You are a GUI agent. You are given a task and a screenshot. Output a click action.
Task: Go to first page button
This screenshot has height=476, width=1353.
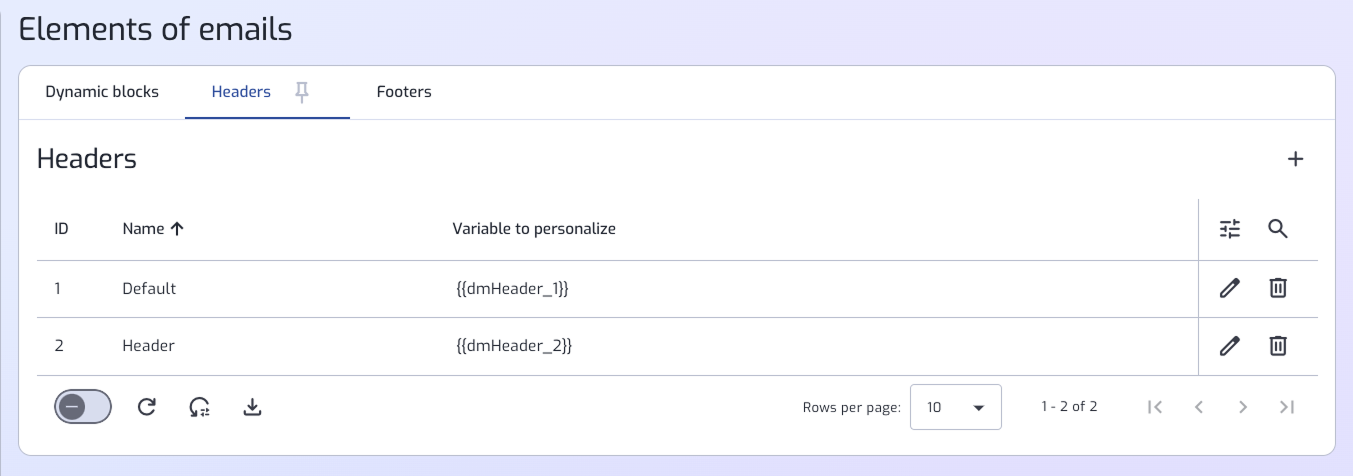point(1155,407)
